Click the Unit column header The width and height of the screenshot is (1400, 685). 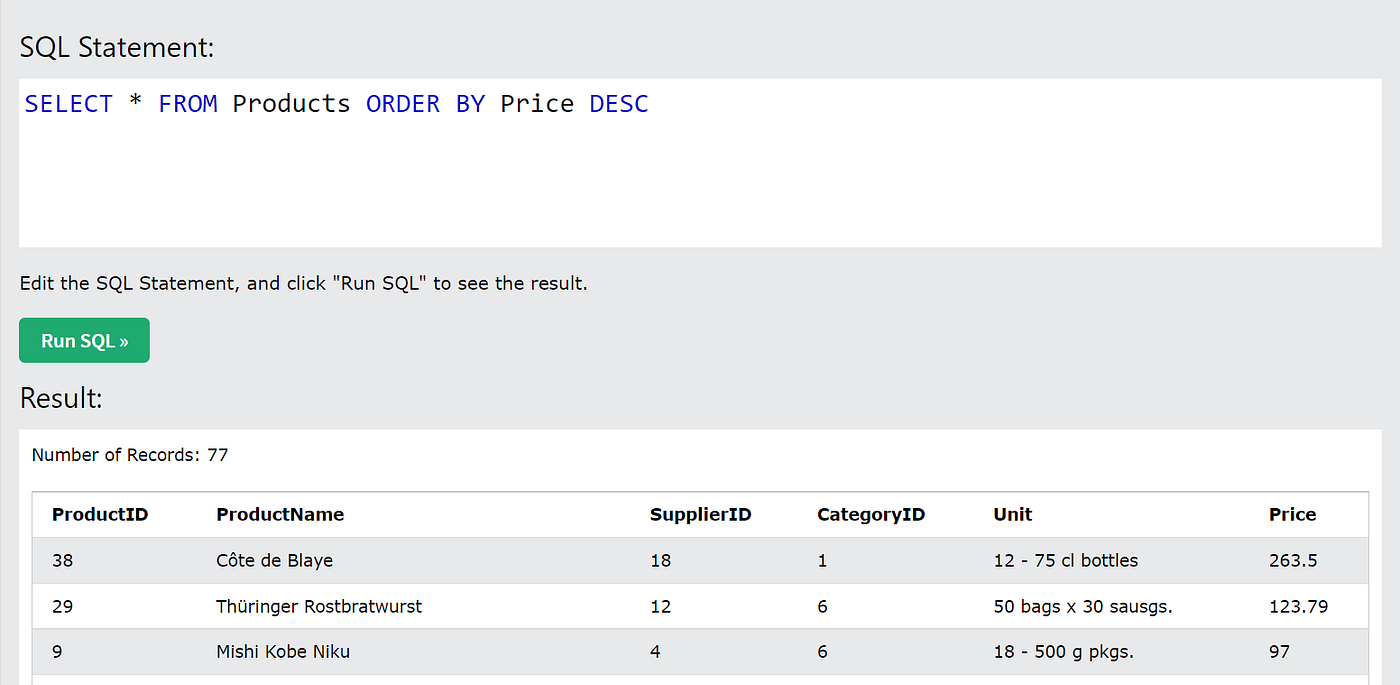pyautogui.click(x=1012, y=514)
